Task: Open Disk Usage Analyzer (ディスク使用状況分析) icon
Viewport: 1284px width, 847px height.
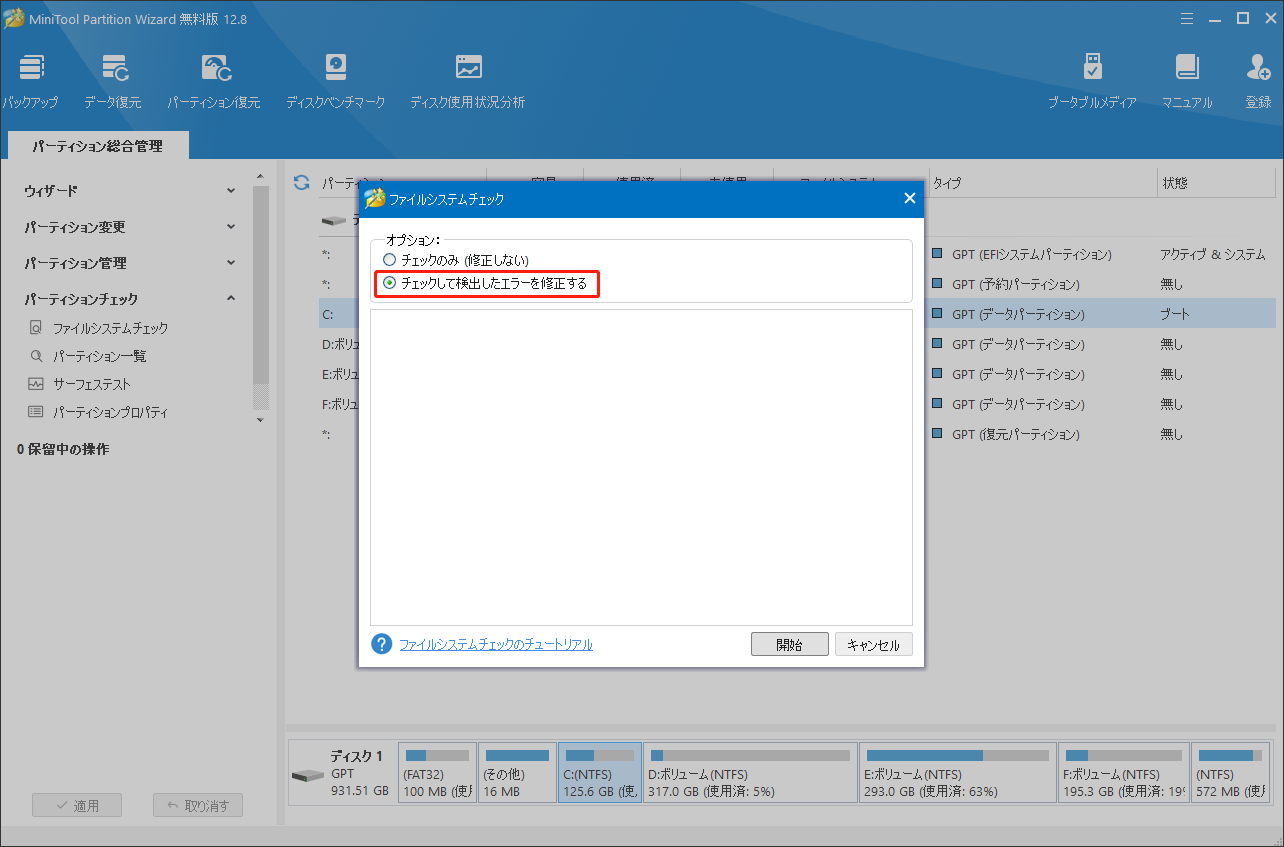Action: click(x=468, y=68)
